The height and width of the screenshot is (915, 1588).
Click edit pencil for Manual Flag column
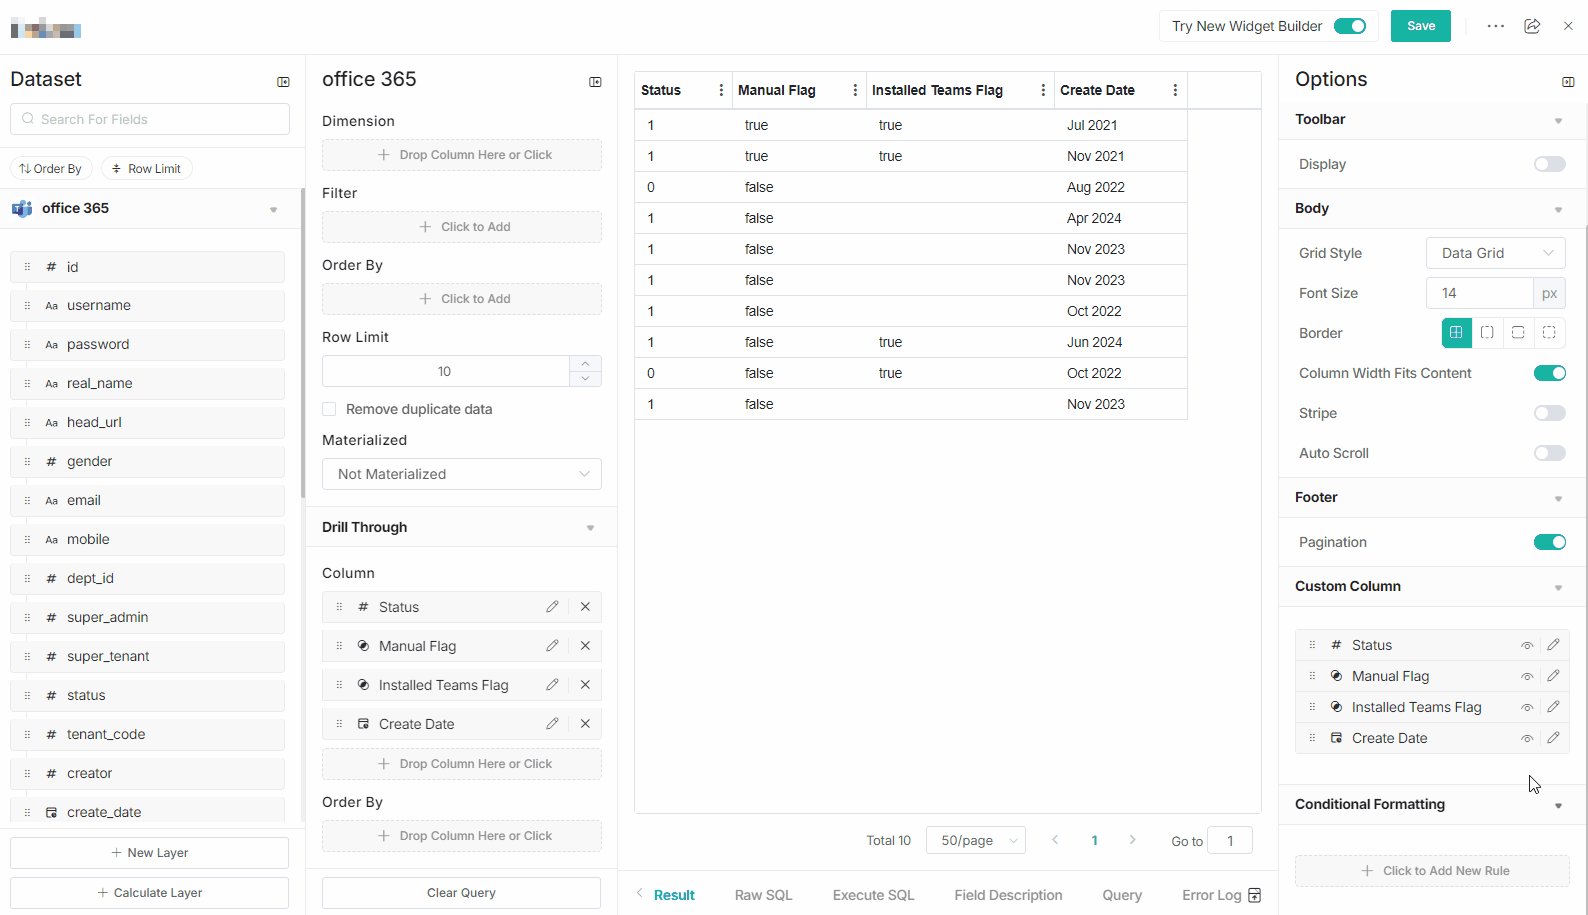[x=552, y=646]
